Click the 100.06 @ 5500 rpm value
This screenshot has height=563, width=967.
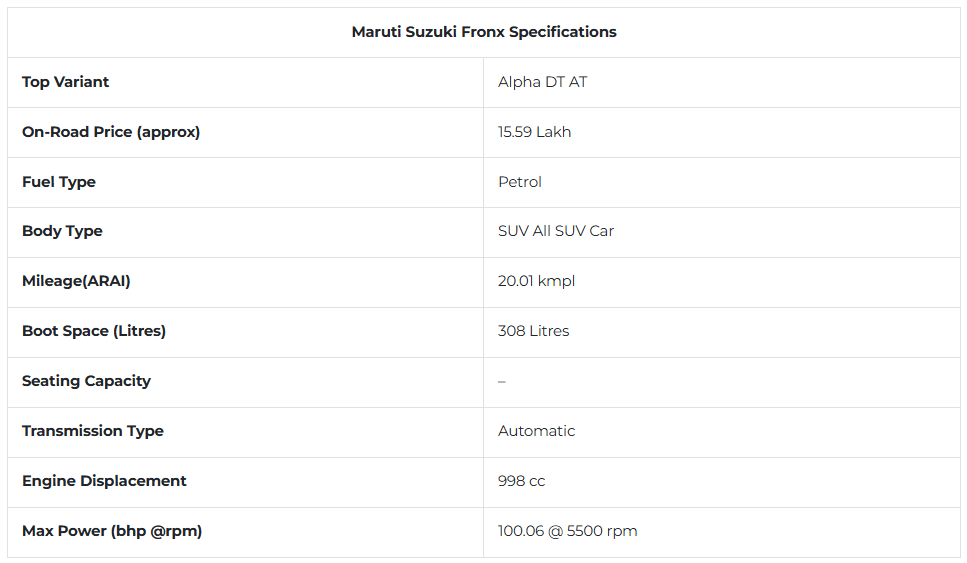(567, 531)
